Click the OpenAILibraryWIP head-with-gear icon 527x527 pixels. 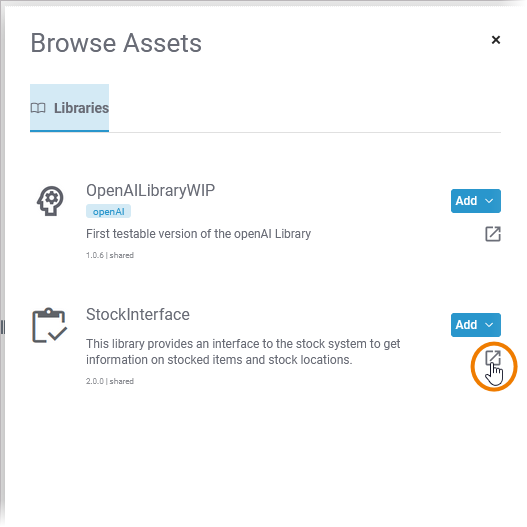pos(50,201)
